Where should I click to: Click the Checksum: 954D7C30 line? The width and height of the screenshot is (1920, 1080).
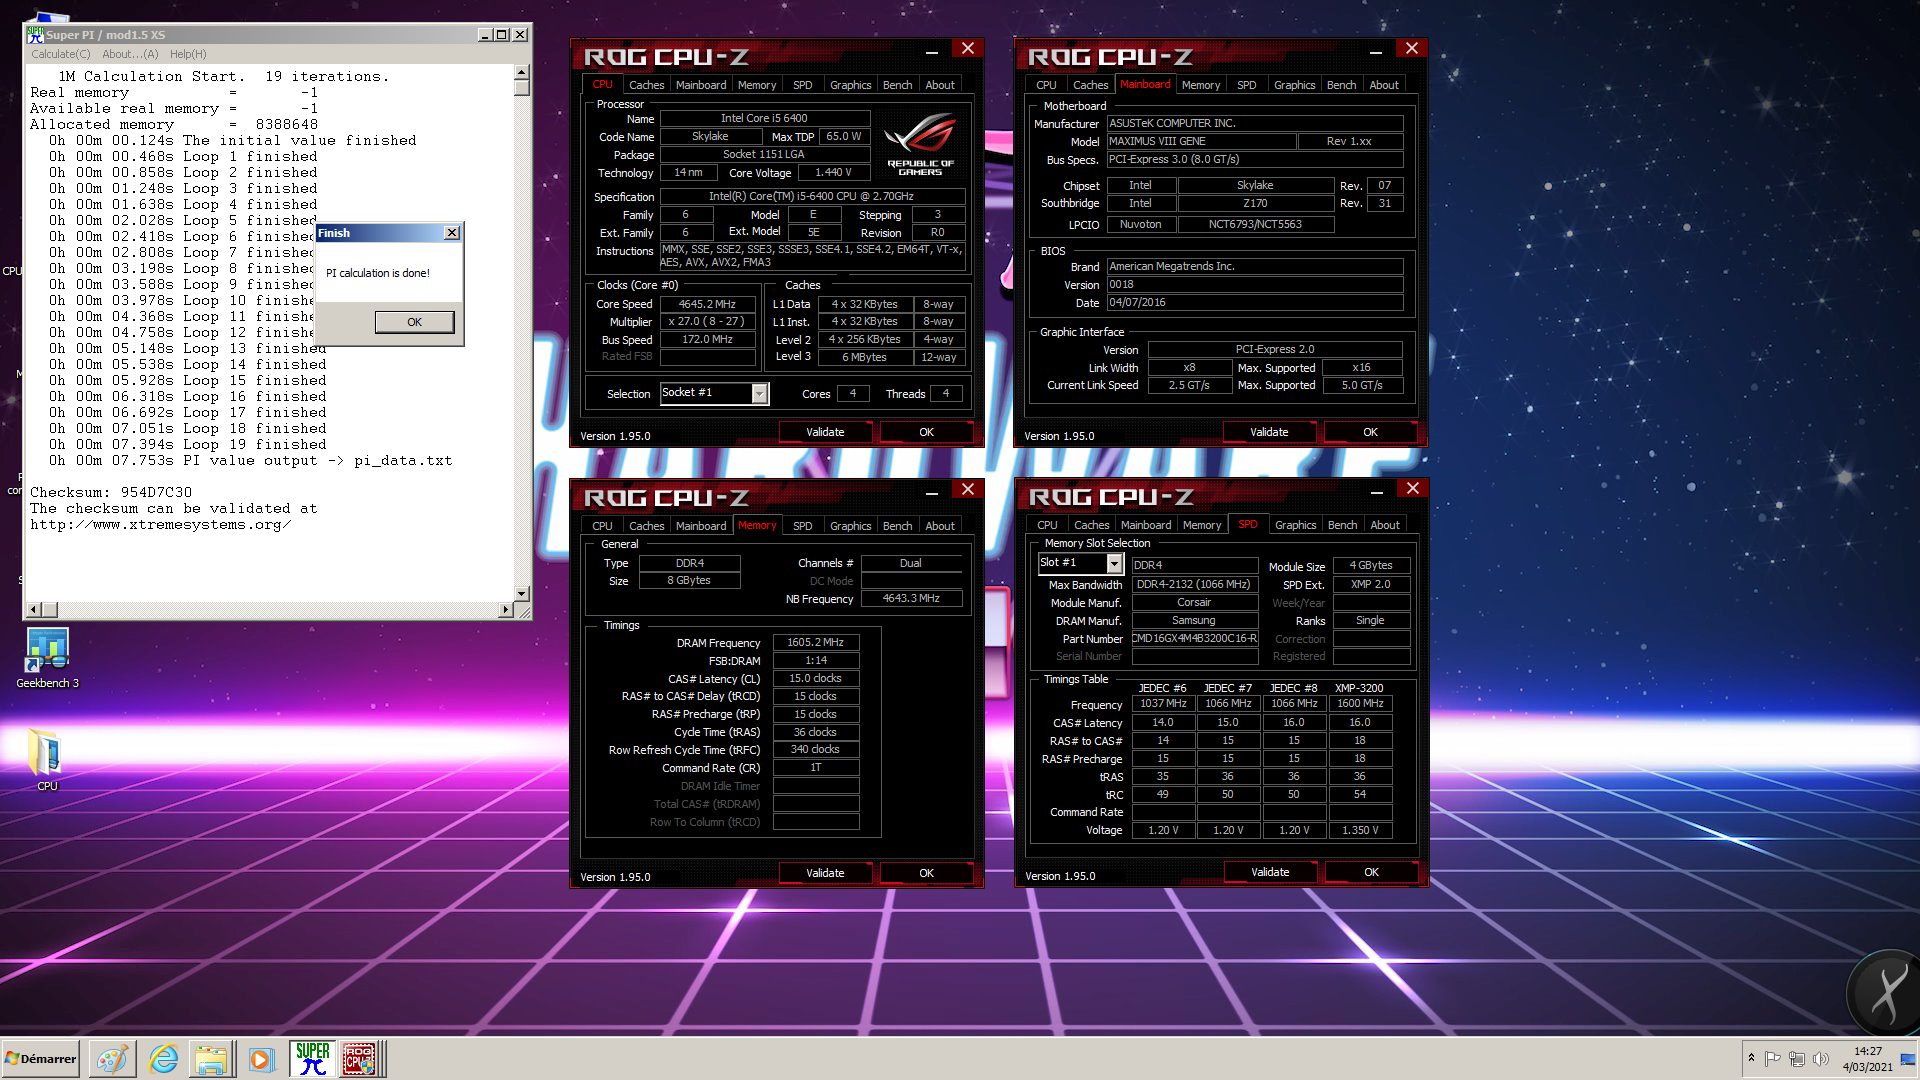tap(111, 493)
